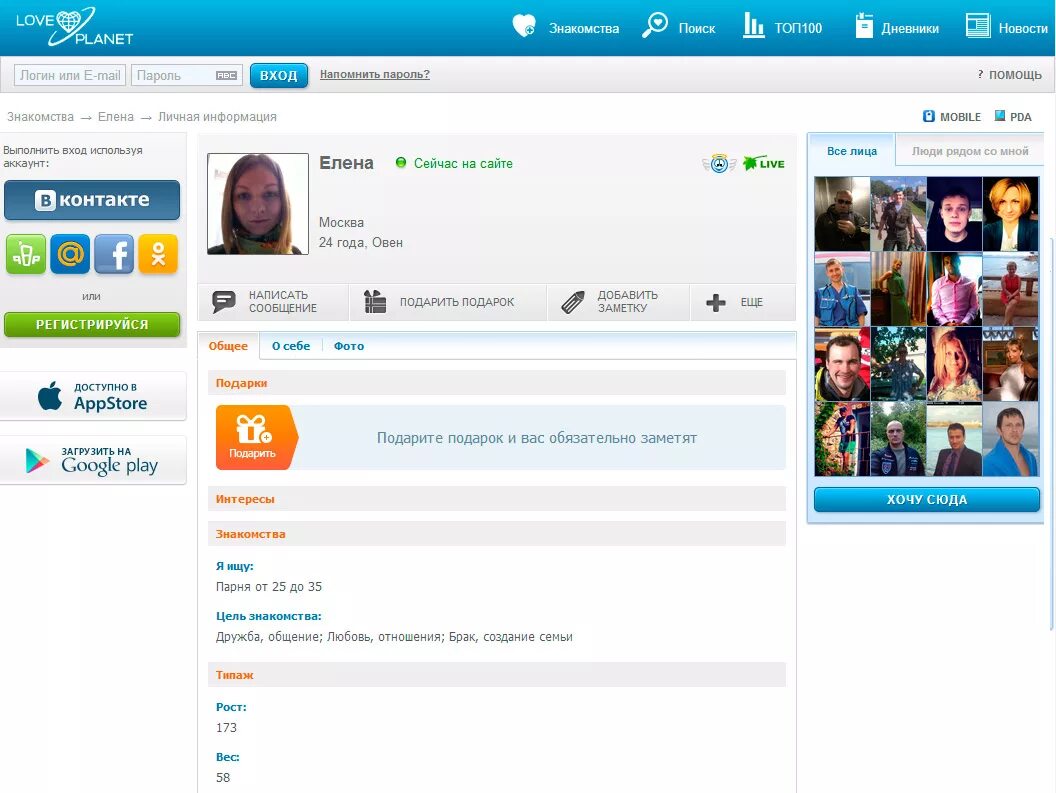
Task: Click НАПИСАТЬ СООБЩЕНИЕ button
Action: [273, 302]
